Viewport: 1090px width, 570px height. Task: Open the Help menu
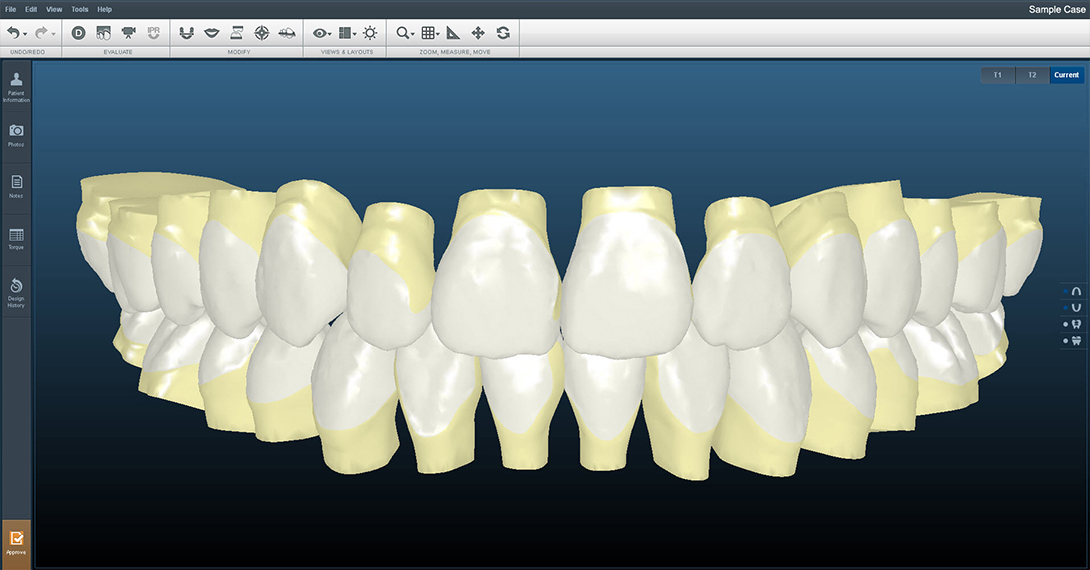(x=104, y=9)
